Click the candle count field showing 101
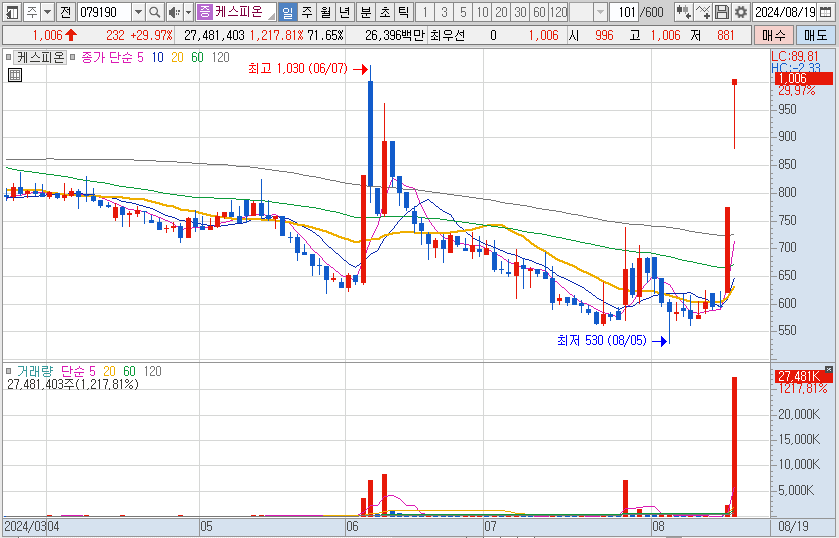The image size is (839, 538). point(624,11)
